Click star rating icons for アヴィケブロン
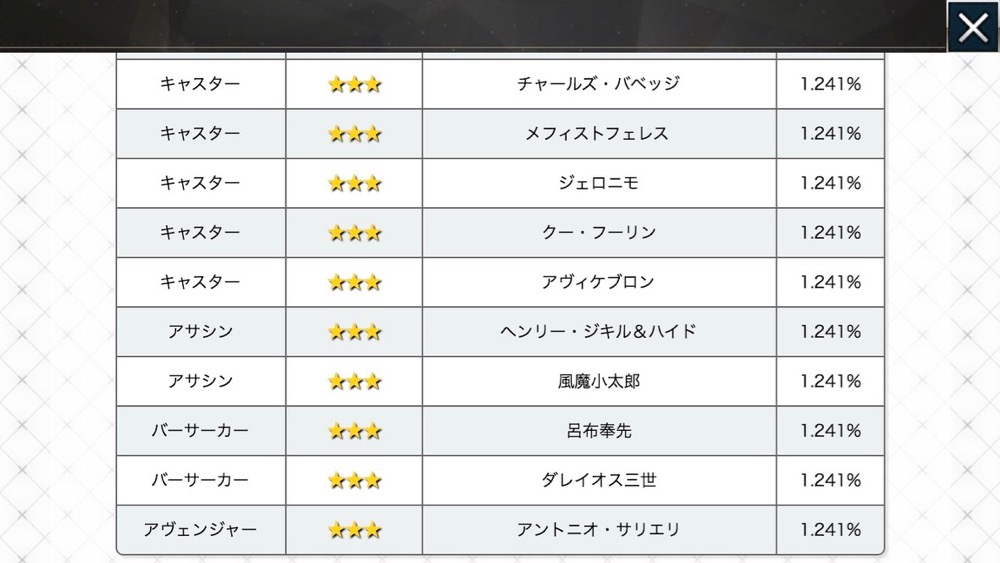This screenshot has height=563, width=1000. [x=355, y=282]
